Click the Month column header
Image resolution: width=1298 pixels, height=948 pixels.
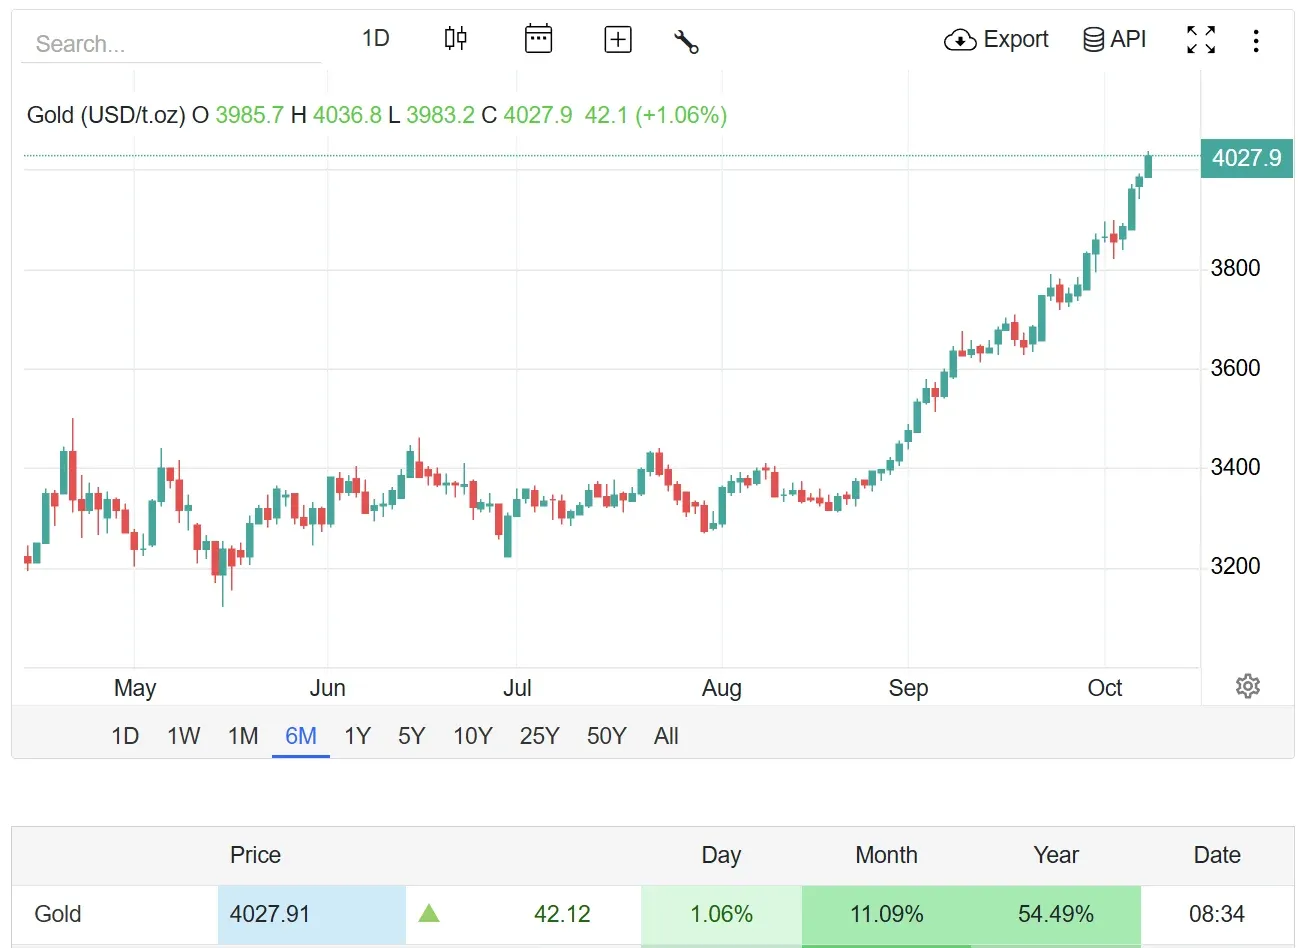[x=886, y=855]
